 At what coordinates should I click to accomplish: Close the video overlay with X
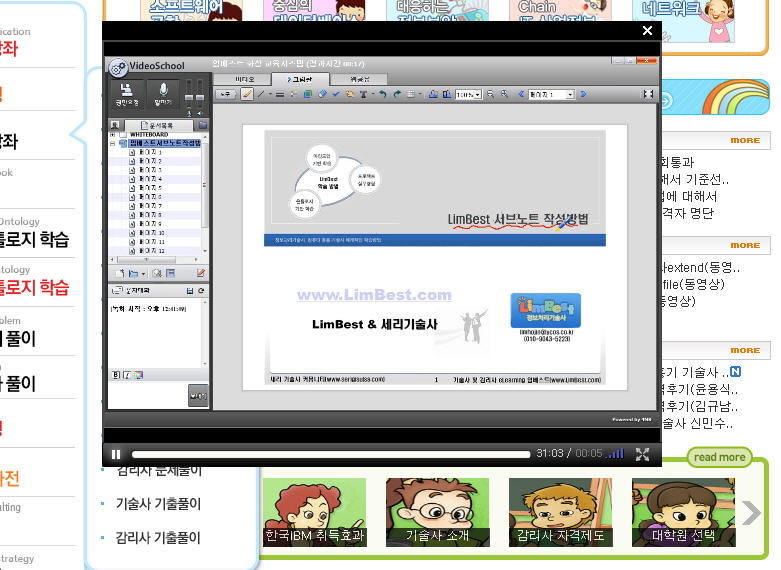coord(648,31)
